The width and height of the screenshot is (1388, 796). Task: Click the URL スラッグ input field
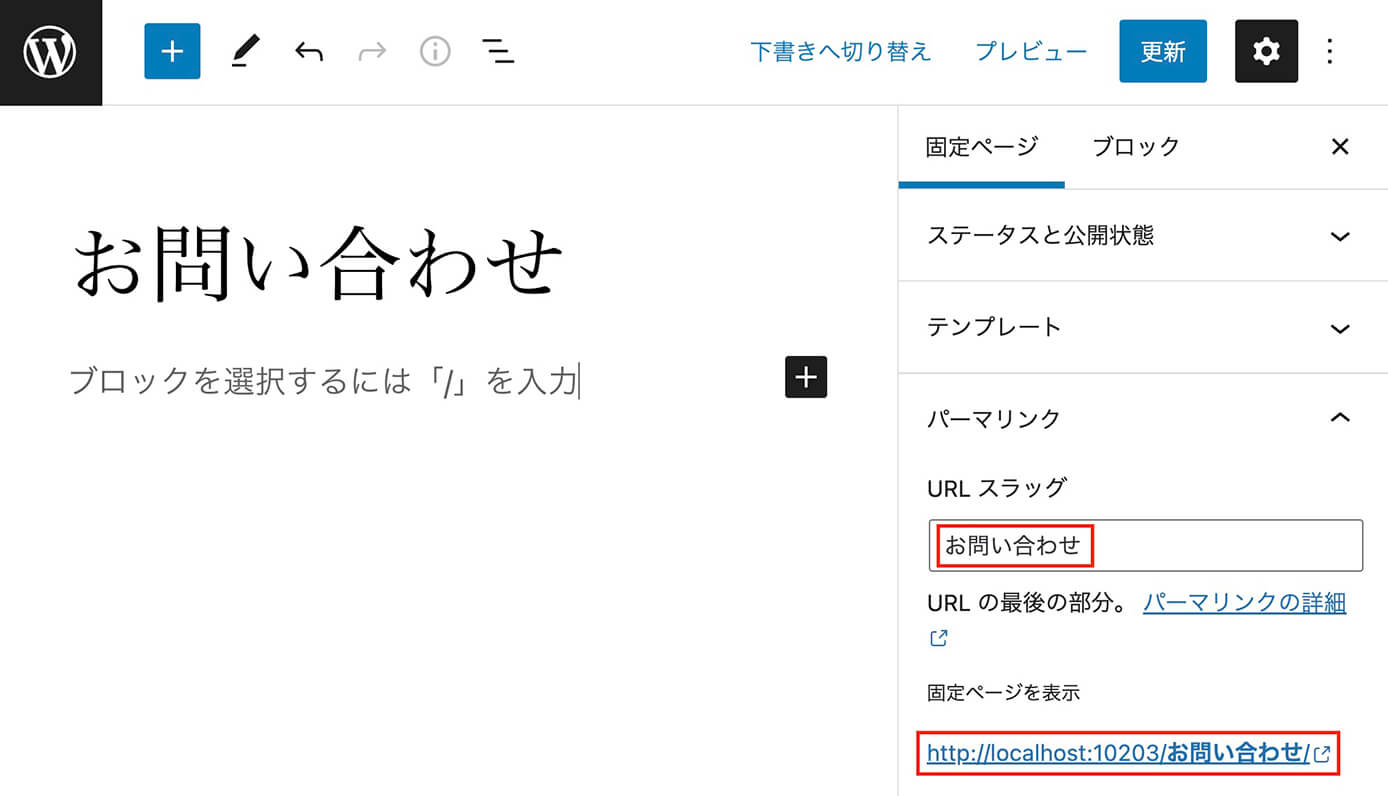click(1145, 546)
